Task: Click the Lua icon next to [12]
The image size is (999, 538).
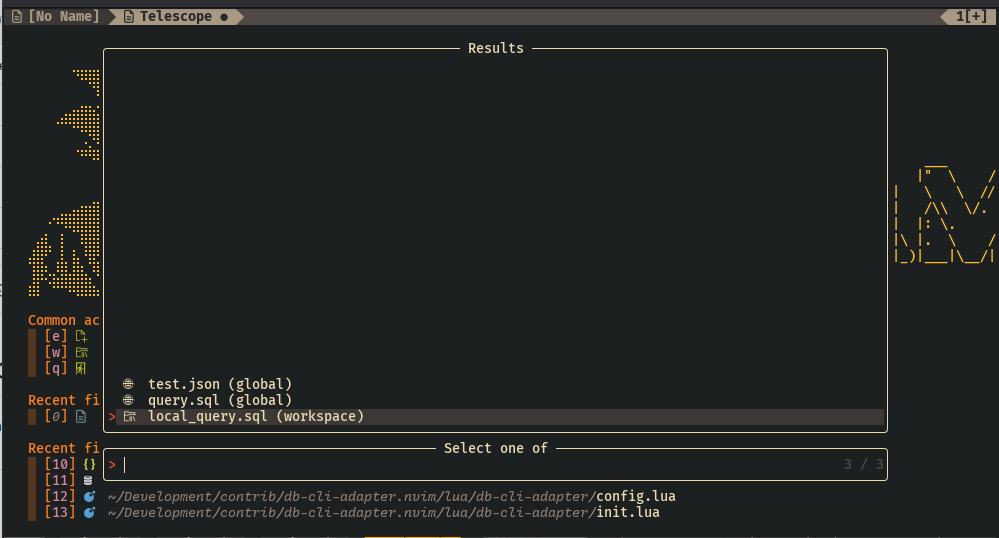Action: [89, 496]
